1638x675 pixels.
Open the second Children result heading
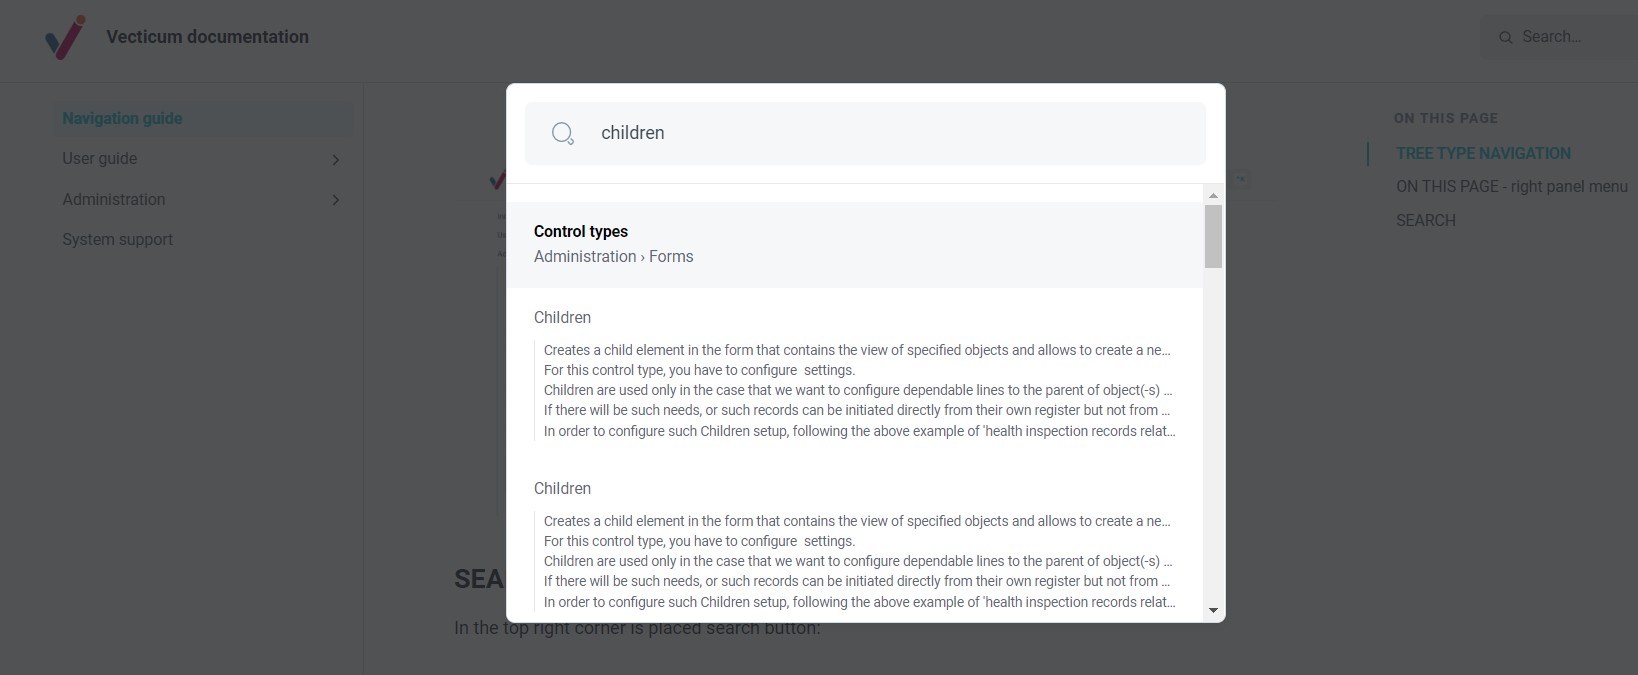coord(562,488)
